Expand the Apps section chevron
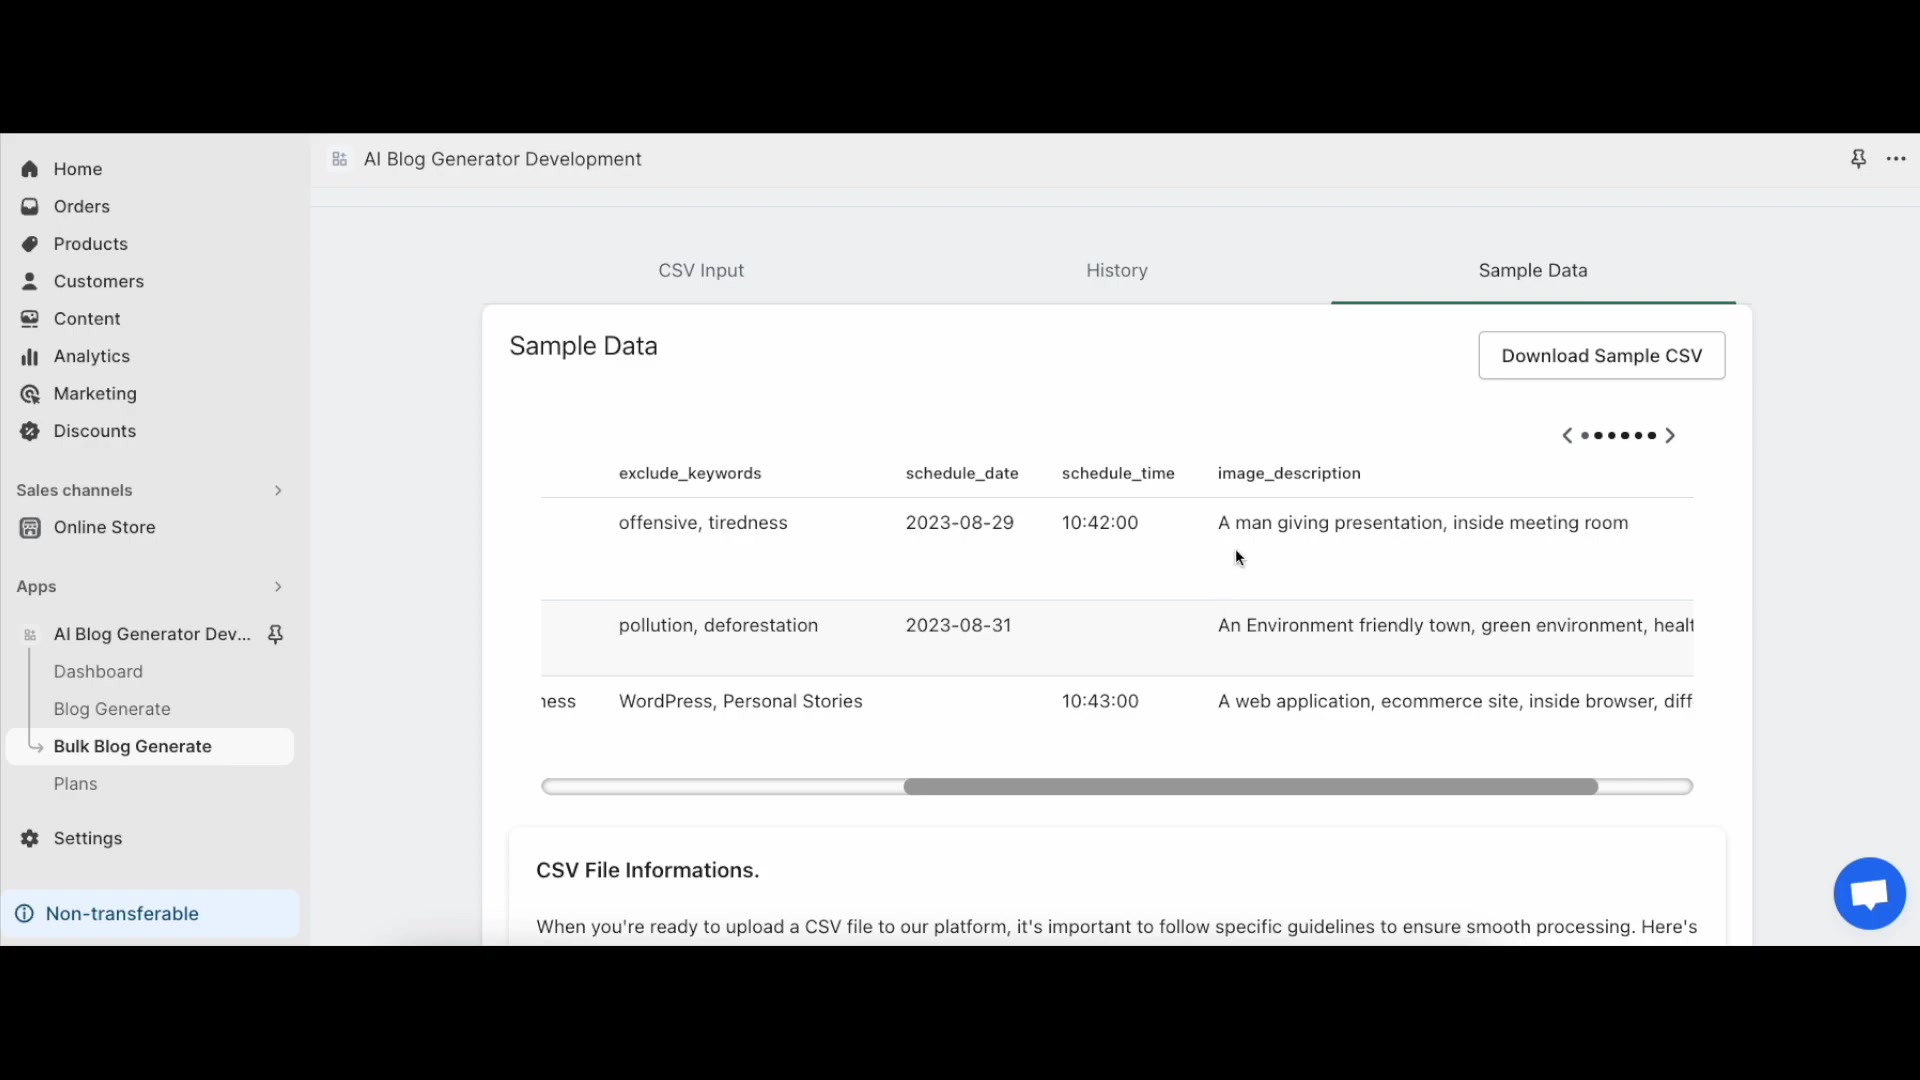The height and width of the screenshot is (1080, 1920). [278, 587]
